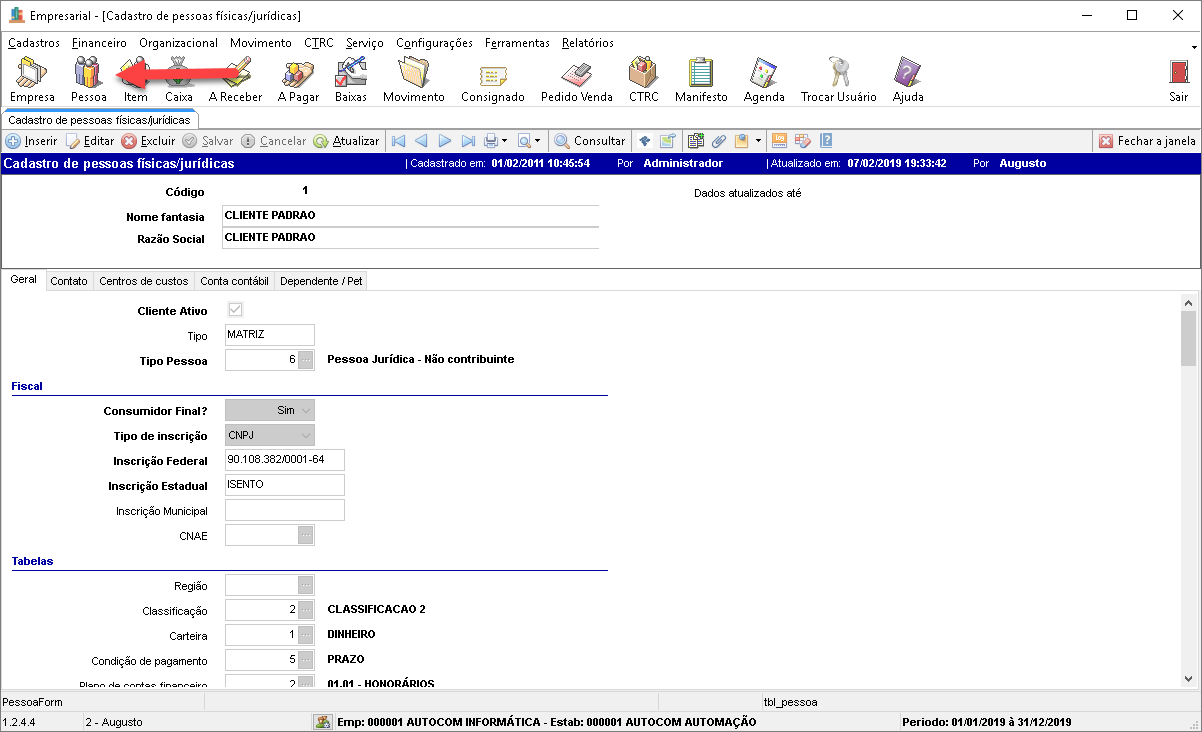The height and width of the screenshot is (732, 1202).
Task: Switch to the Centros de custos tab
Action: 143,281
